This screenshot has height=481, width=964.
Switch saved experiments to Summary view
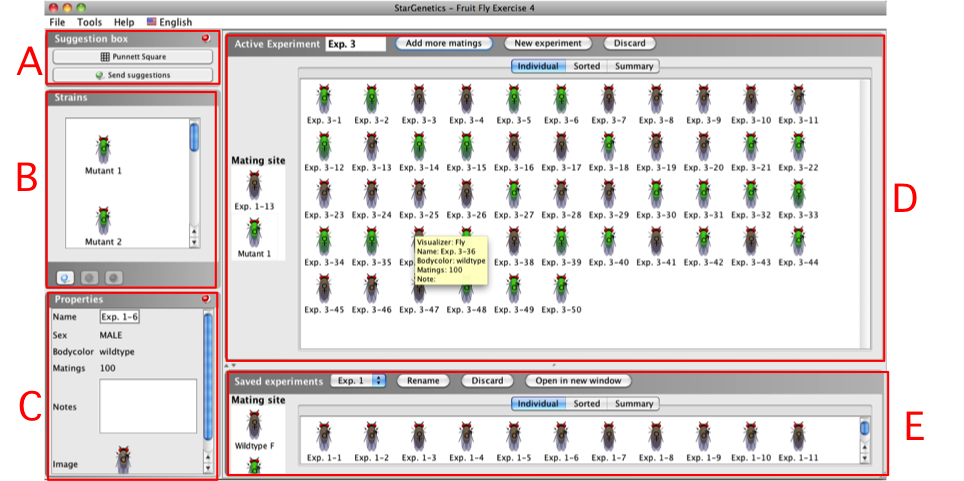coord(633,403)
